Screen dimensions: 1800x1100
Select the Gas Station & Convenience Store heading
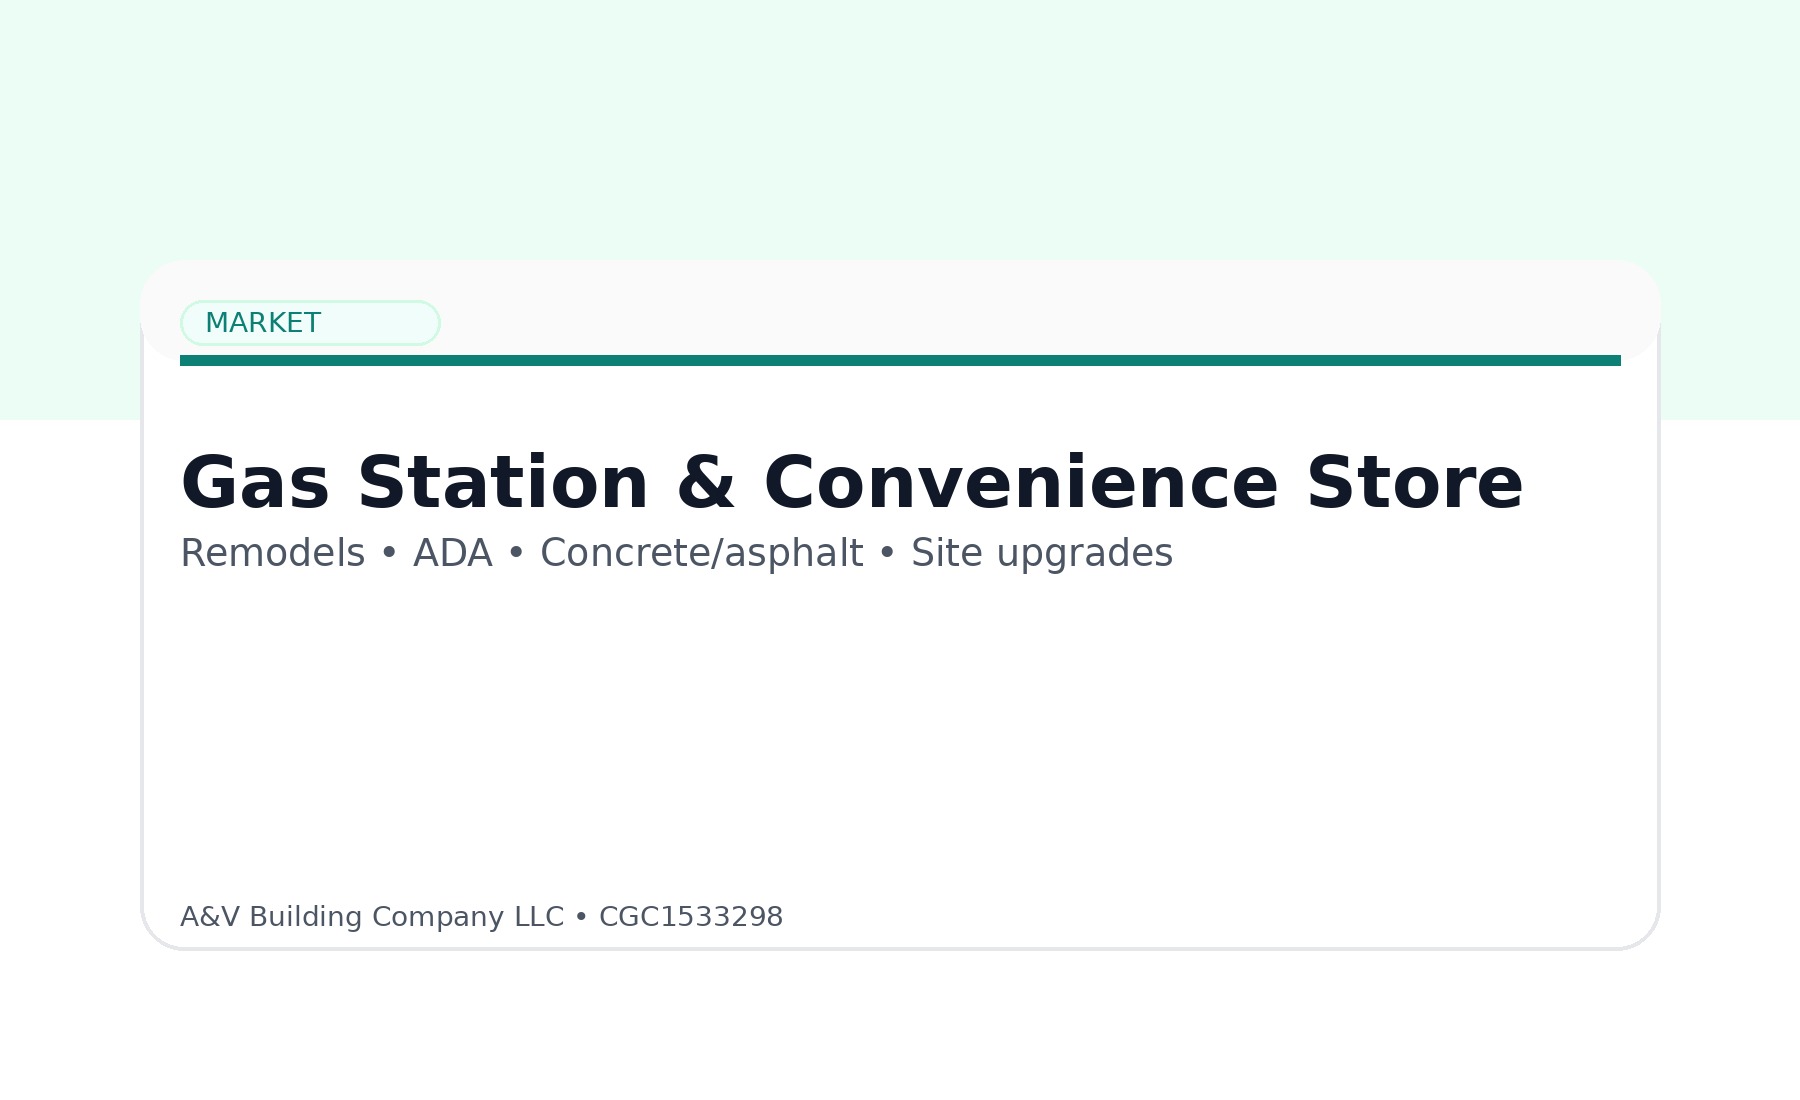point(850,483)
